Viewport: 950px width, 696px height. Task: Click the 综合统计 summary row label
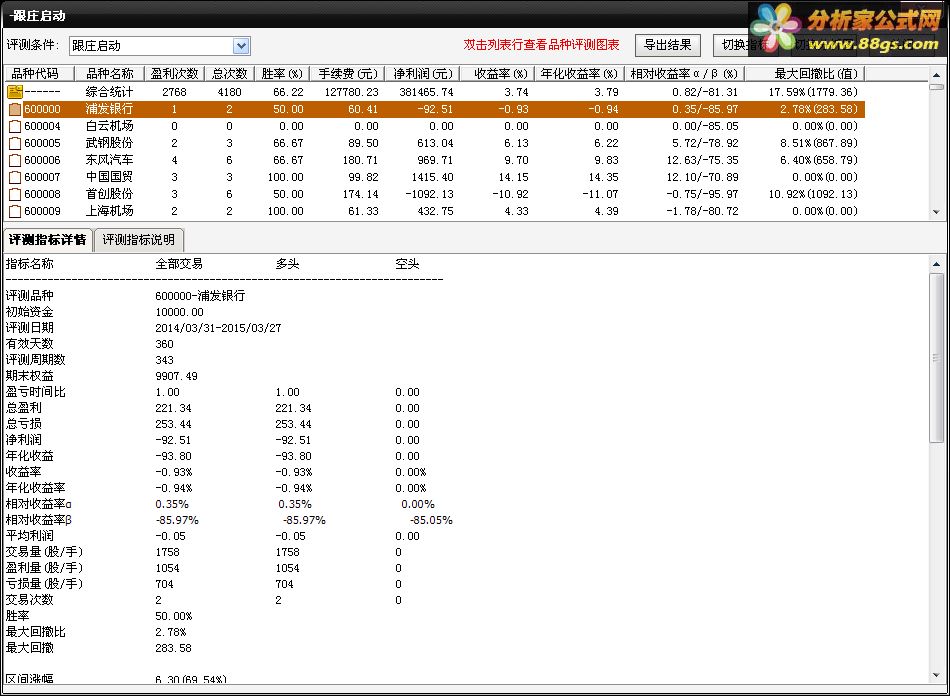pyautogui.click(x=109, y=92)
